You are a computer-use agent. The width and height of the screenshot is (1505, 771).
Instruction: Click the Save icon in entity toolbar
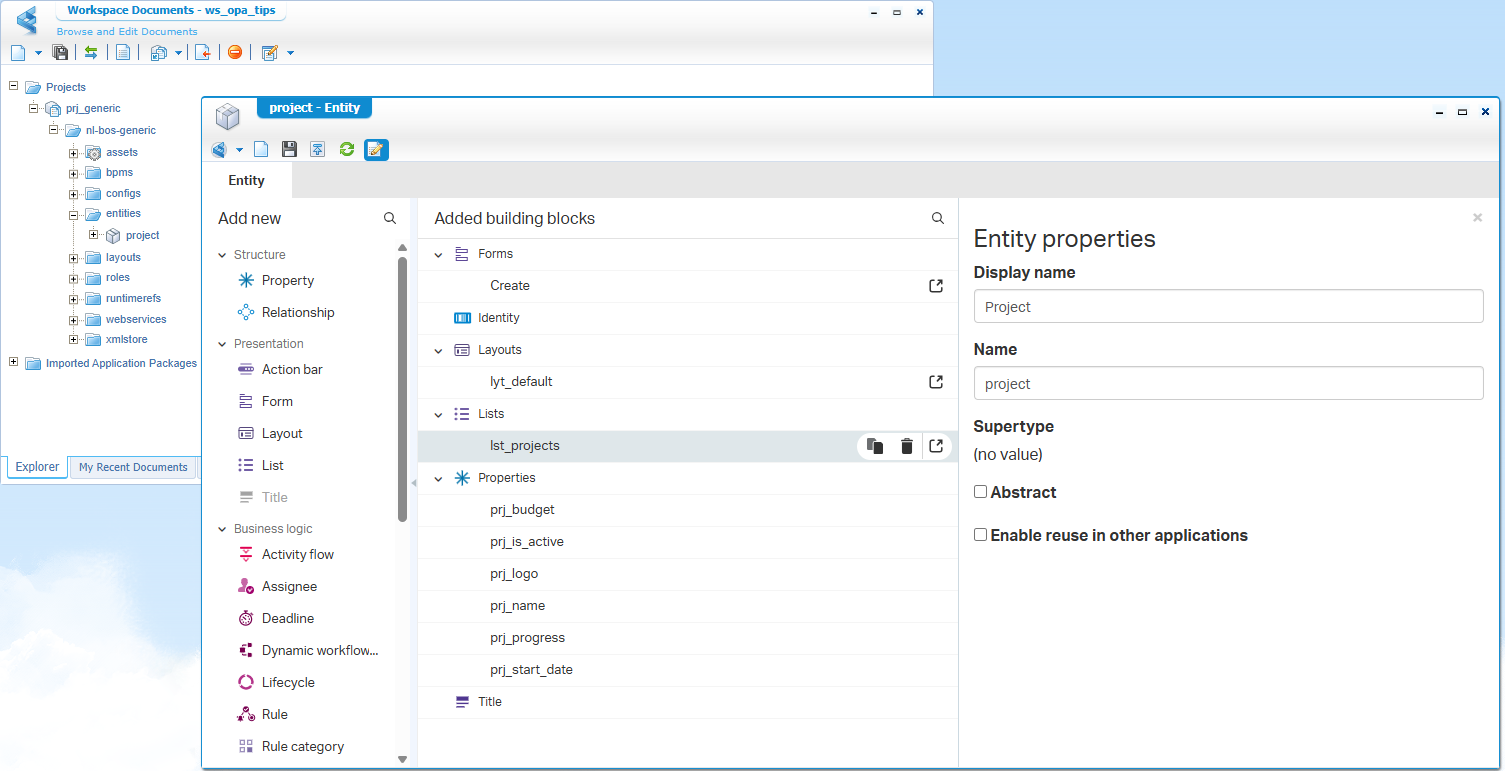289,150
